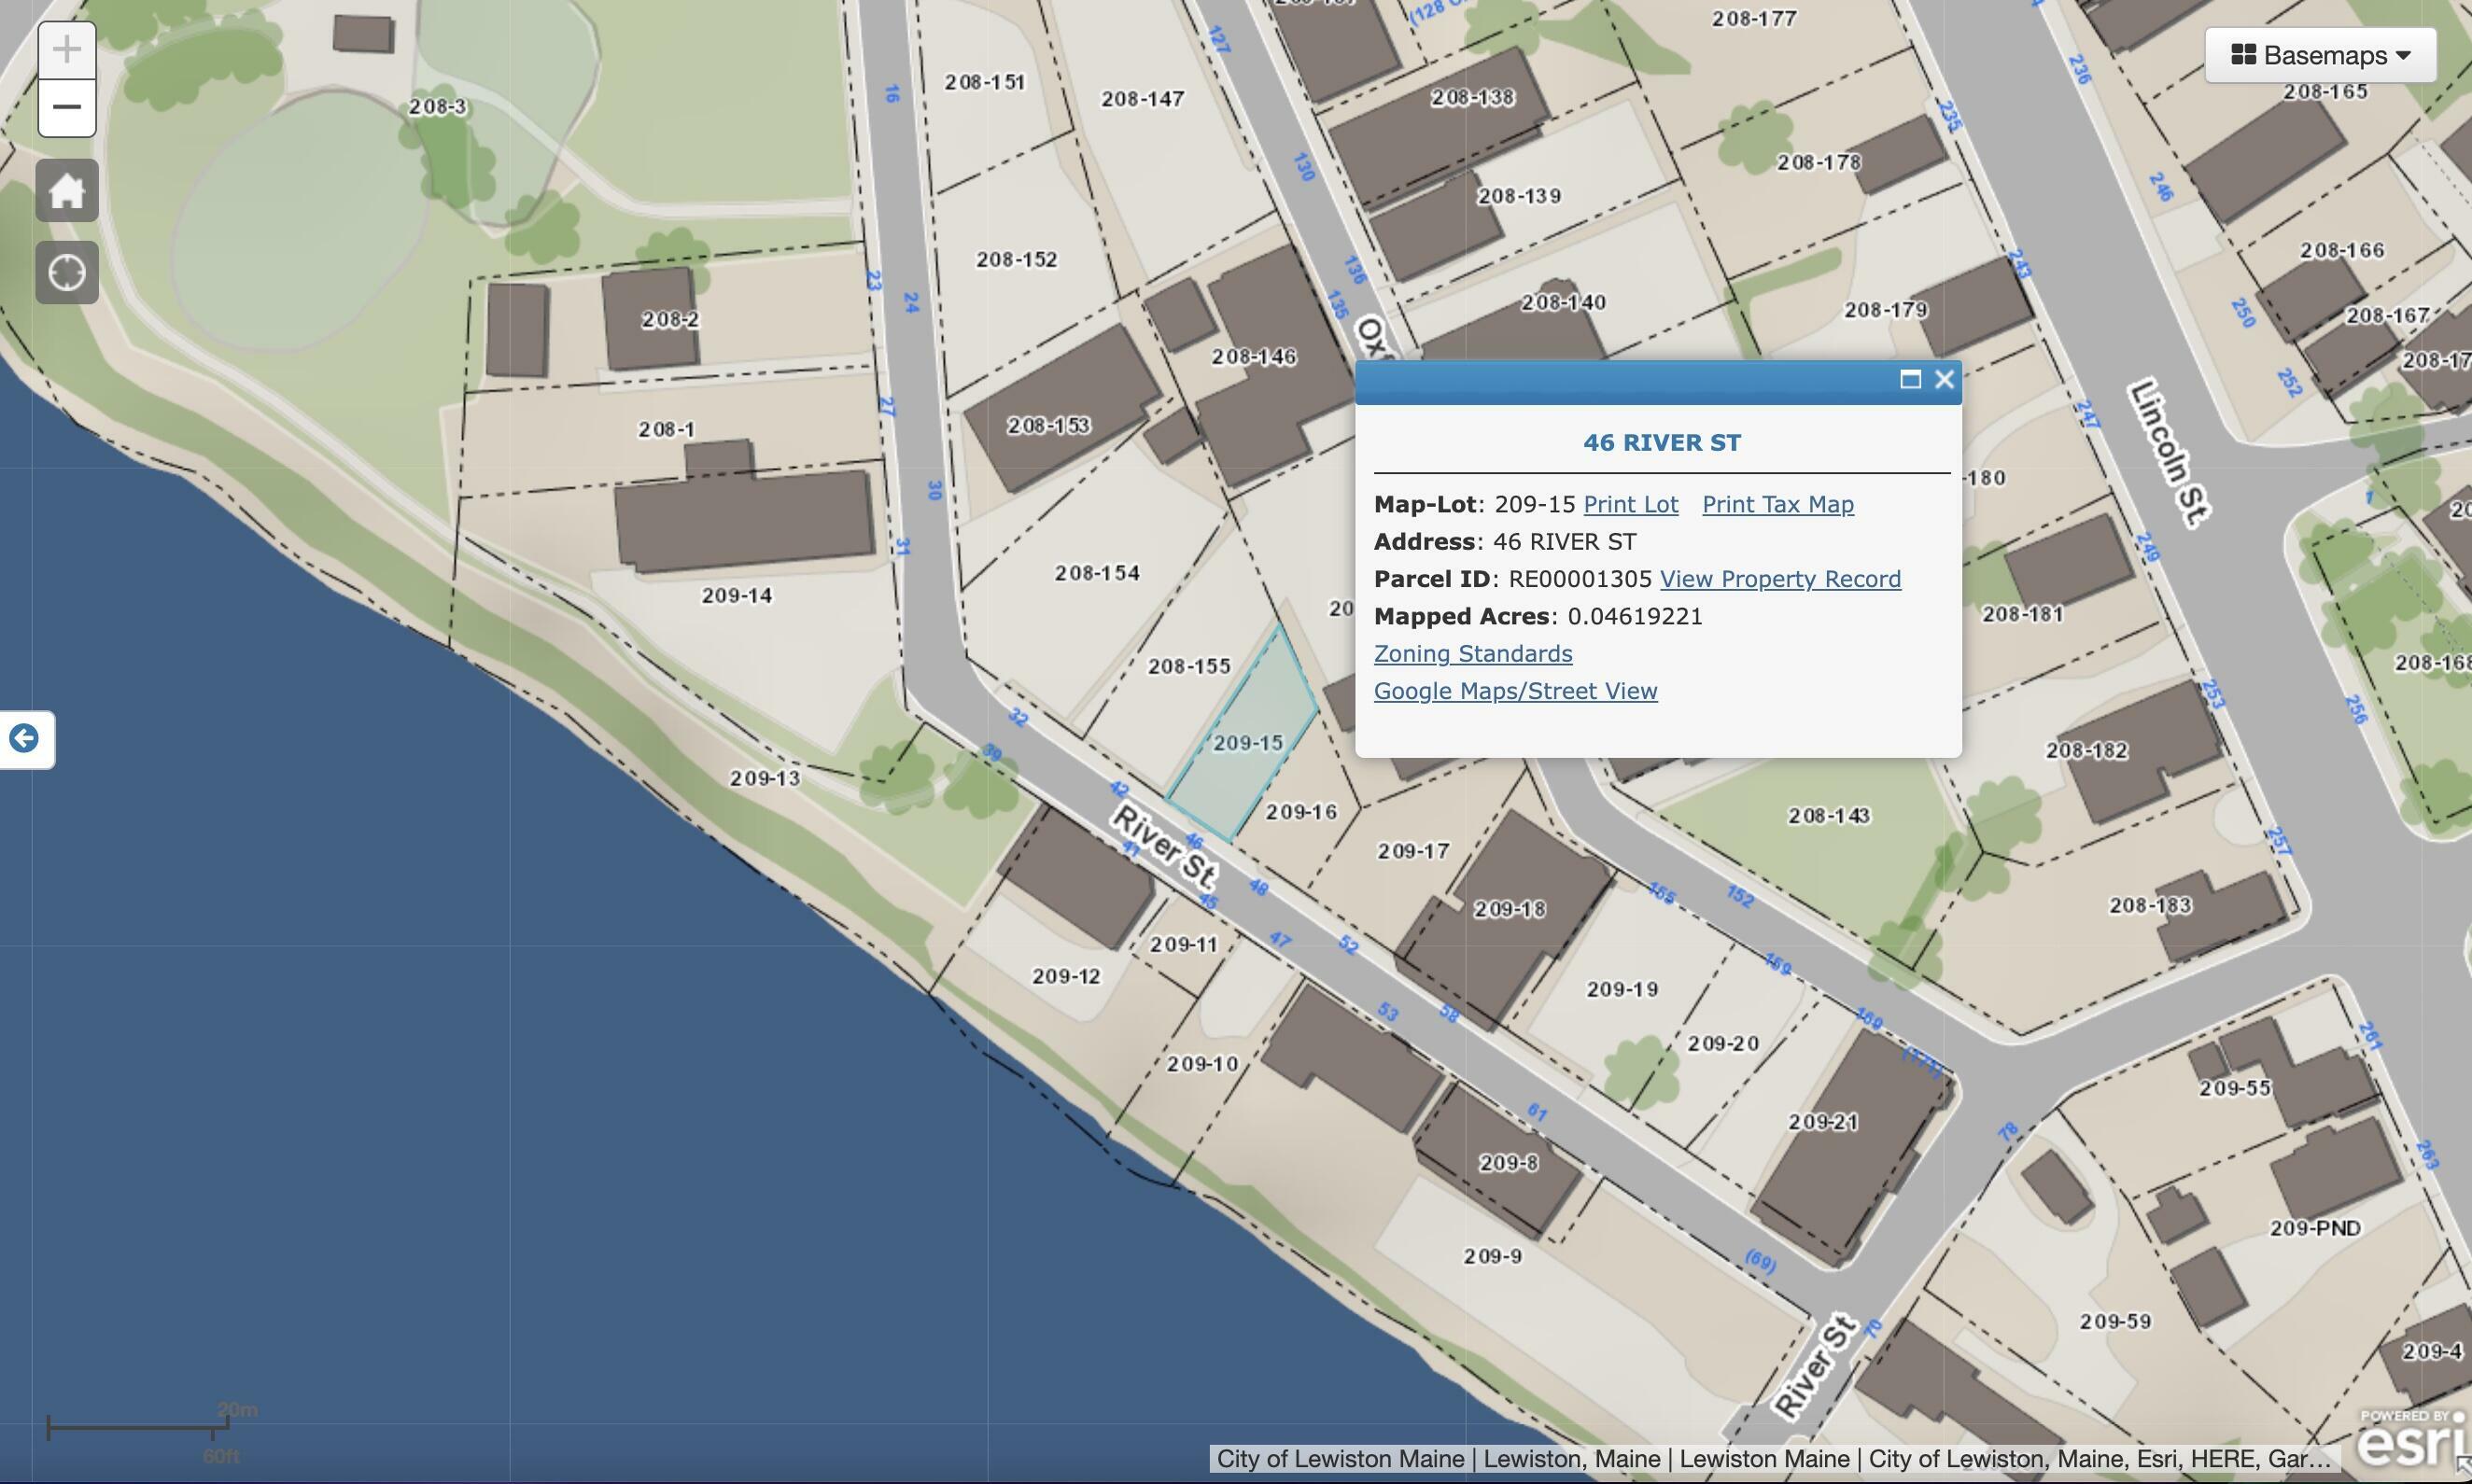Click parcel label 208-165
The width and height of the screenshot is (2472, 1484).
click(x=2325, y=92)
